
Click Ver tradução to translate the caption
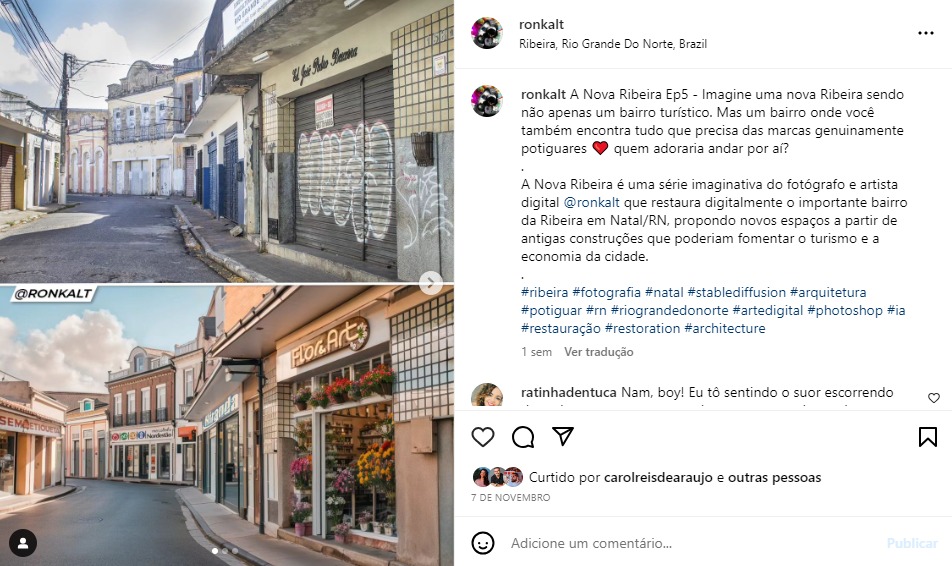click(x=599, y=352)
